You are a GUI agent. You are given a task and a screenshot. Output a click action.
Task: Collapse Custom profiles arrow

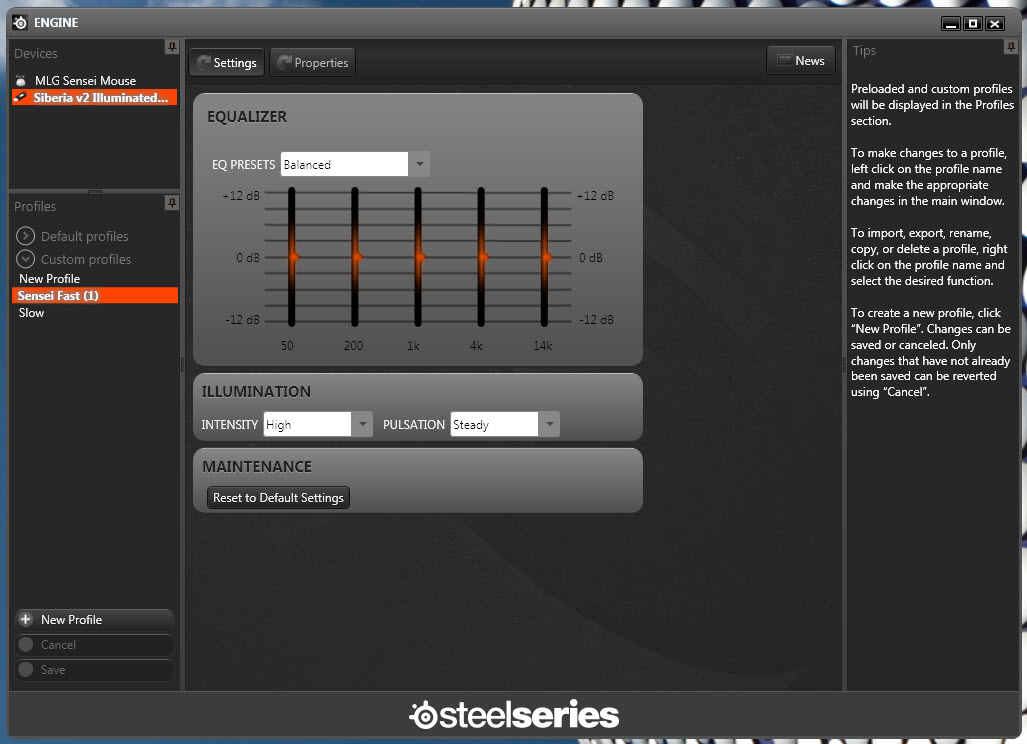tap(26, 259)
